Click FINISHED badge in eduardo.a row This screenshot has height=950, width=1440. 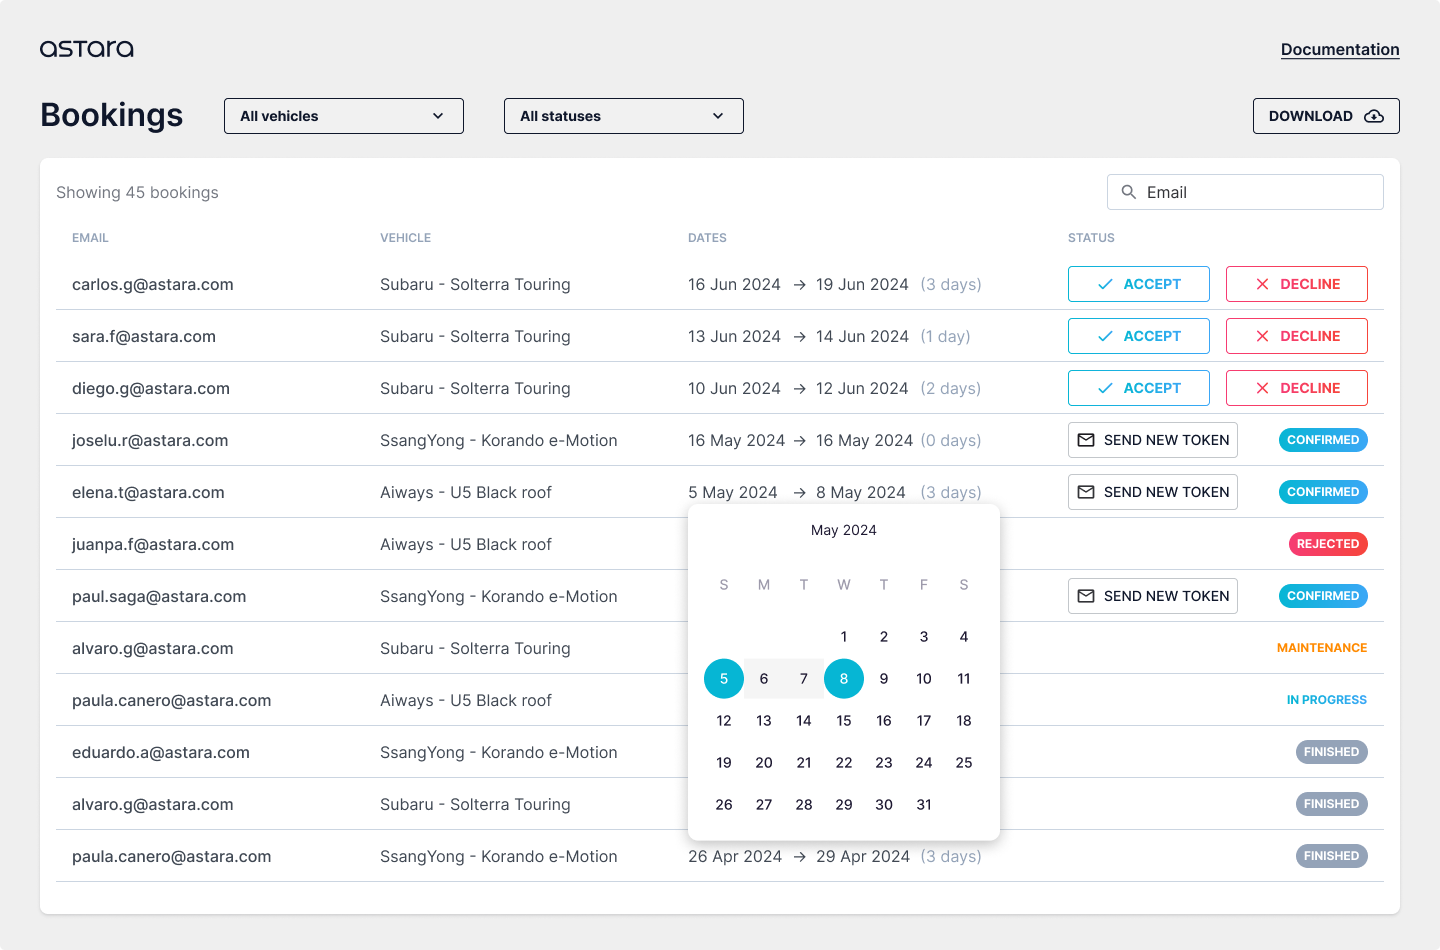click(1332, 752)
